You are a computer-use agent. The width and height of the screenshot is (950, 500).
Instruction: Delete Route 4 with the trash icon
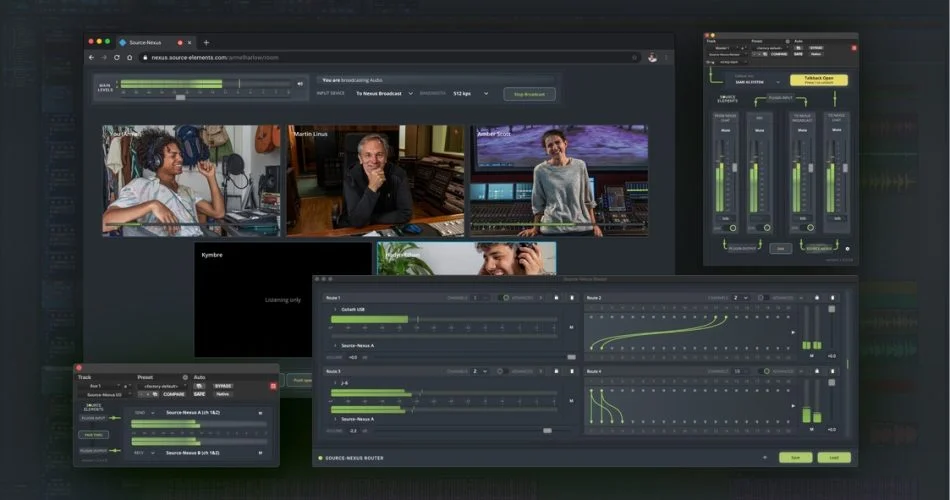coord(832,371)
